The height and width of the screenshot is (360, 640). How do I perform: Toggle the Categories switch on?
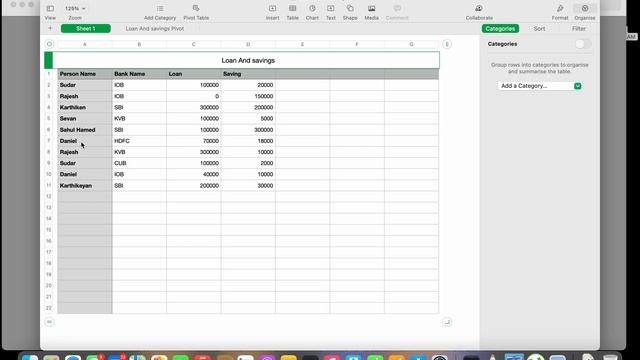coord(582,44)
